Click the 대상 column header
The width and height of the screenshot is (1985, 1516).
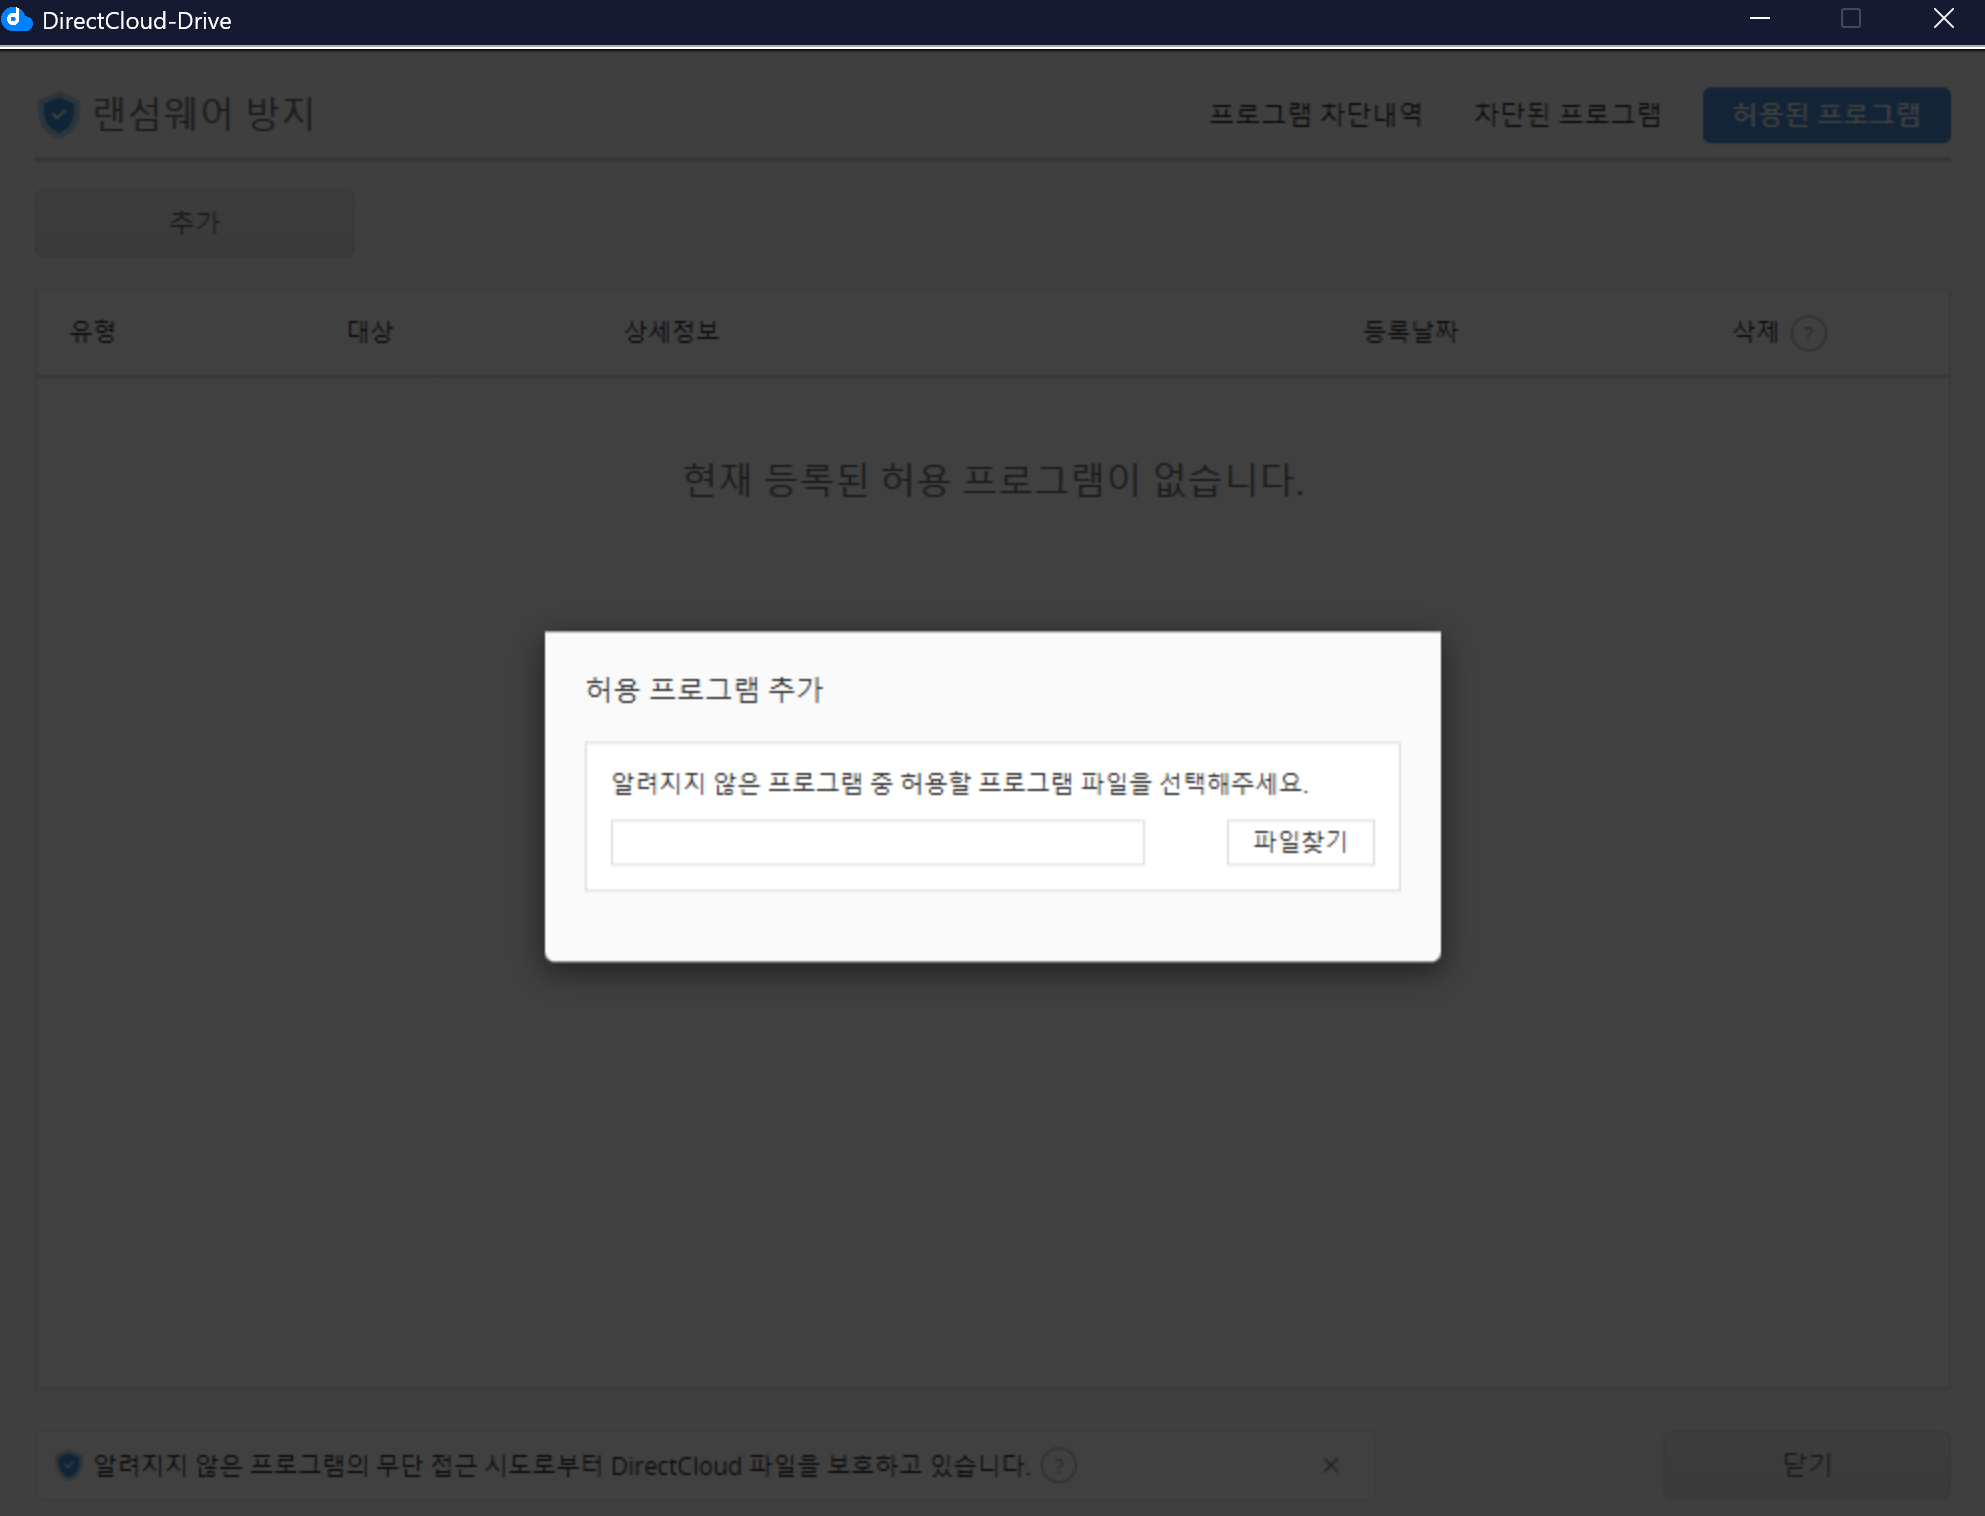[x=370, y=331]
